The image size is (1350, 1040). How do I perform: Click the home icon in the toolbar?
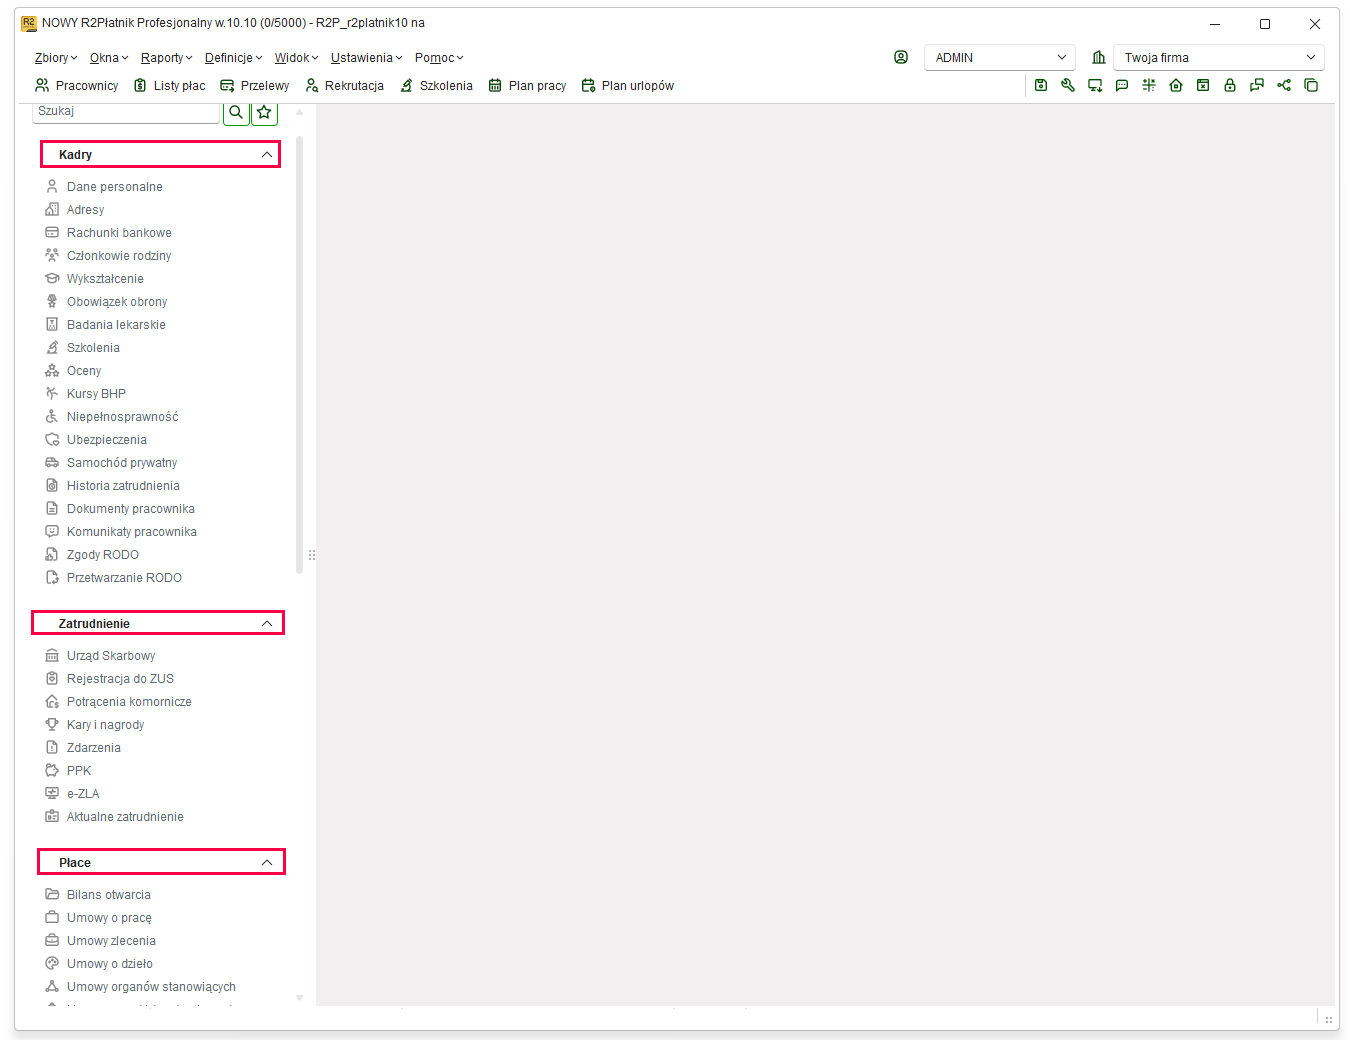coord(1176,86)
